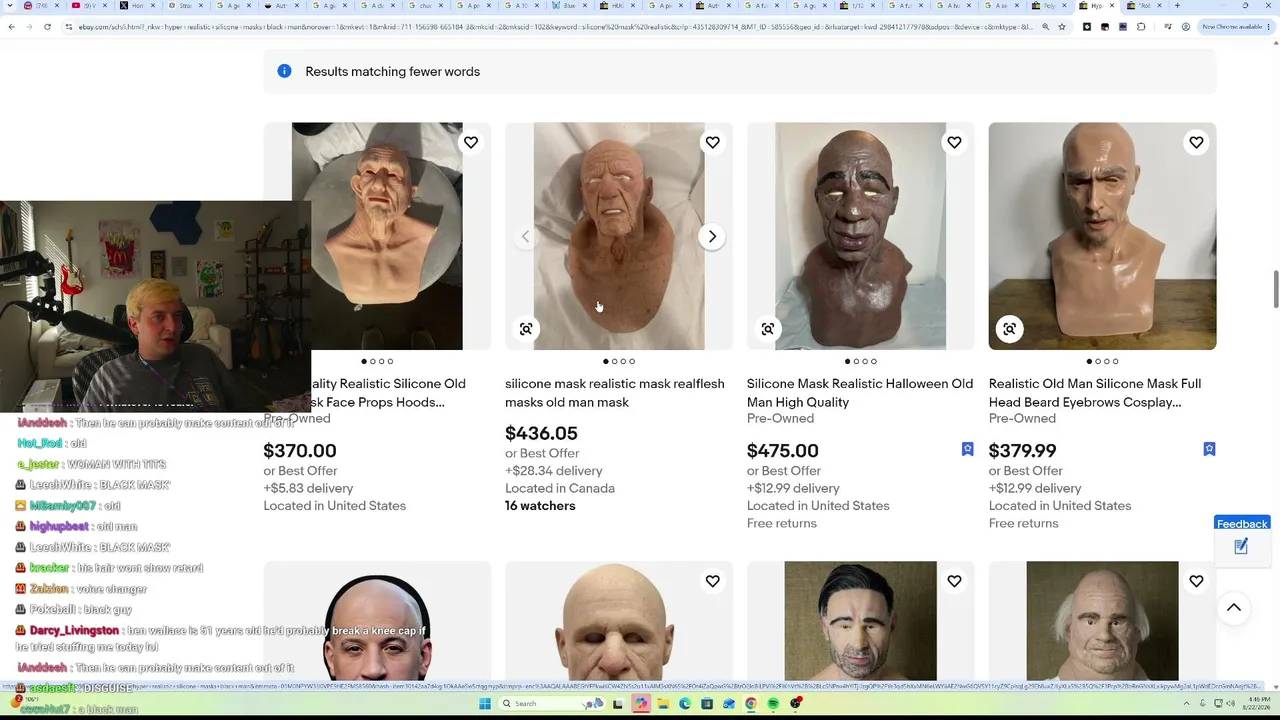Open the Chrome extensions puzzle menu

coord(1141,27)
